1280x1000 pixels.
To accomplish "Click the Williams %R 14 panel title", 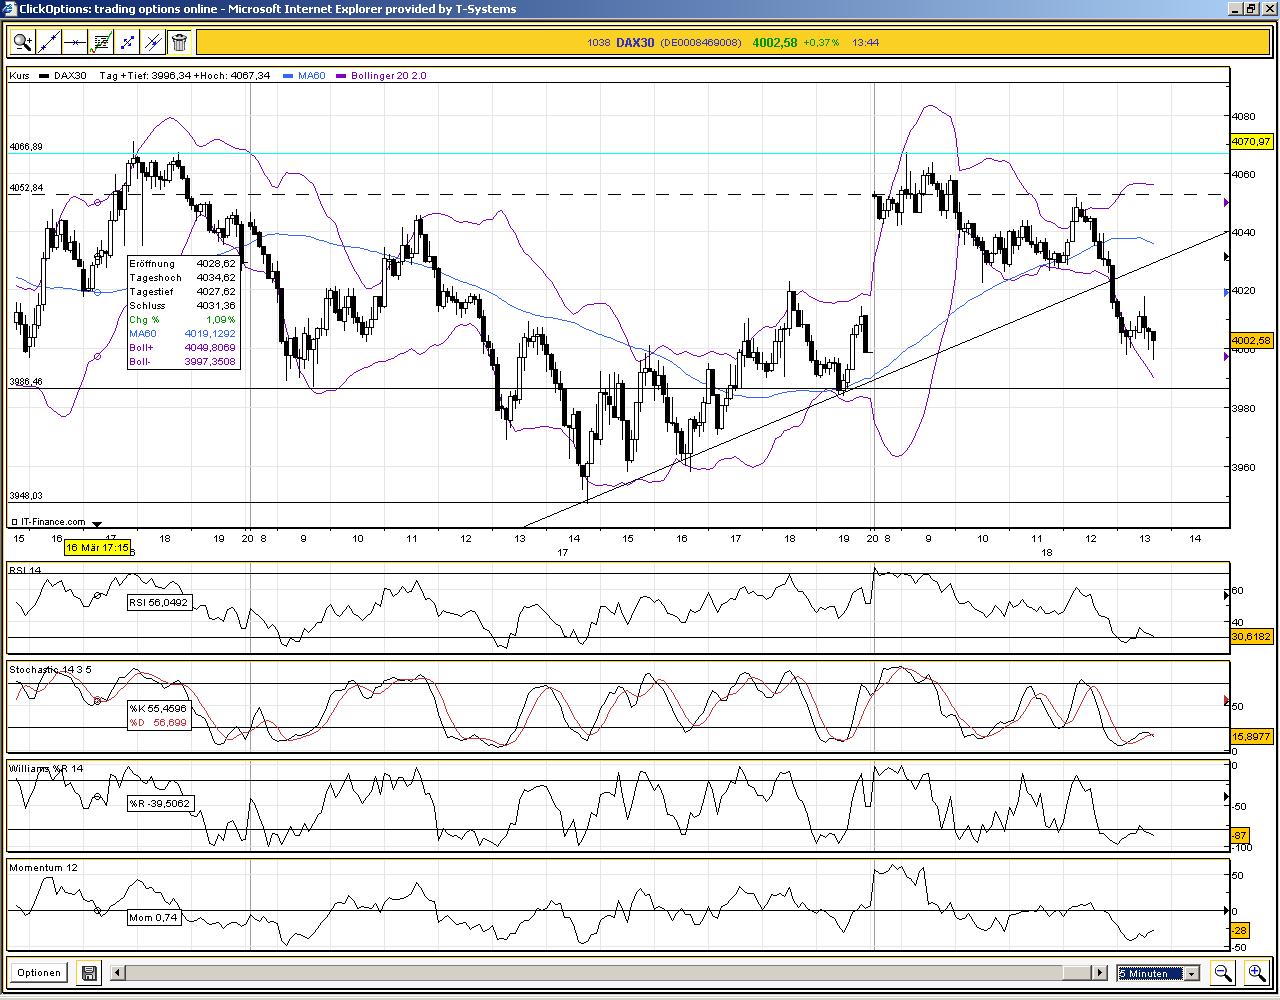I will 46,768.
